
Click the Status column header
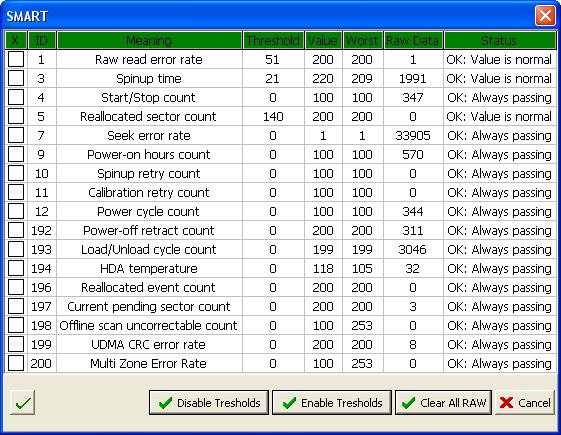499,40
